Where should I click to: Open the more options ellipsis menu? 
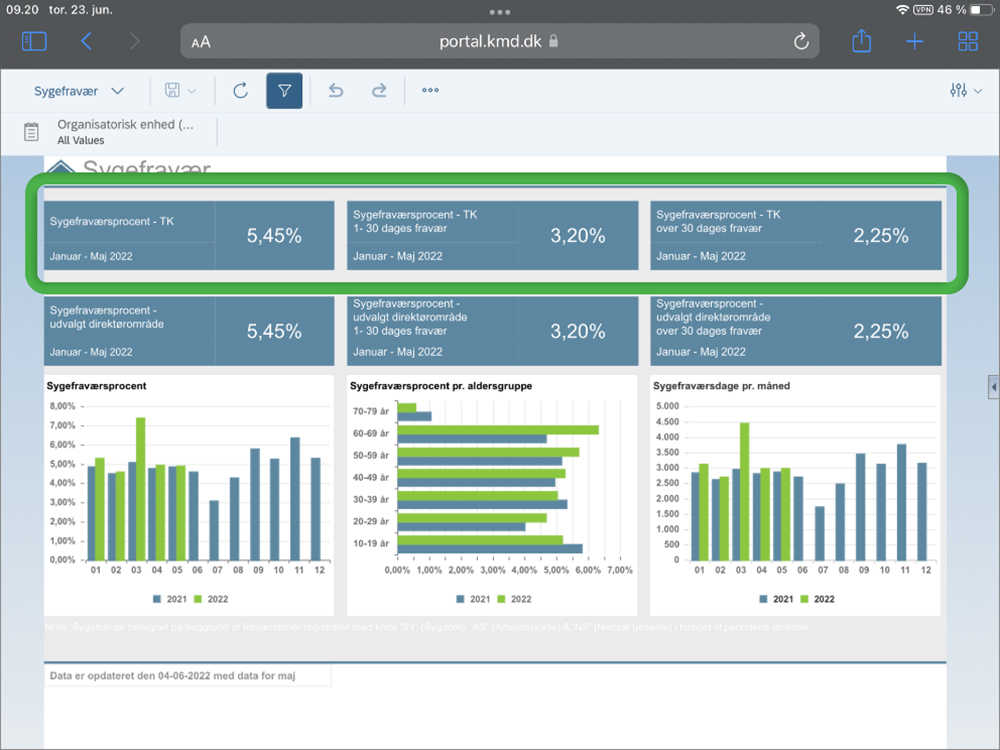click(430, 91)
